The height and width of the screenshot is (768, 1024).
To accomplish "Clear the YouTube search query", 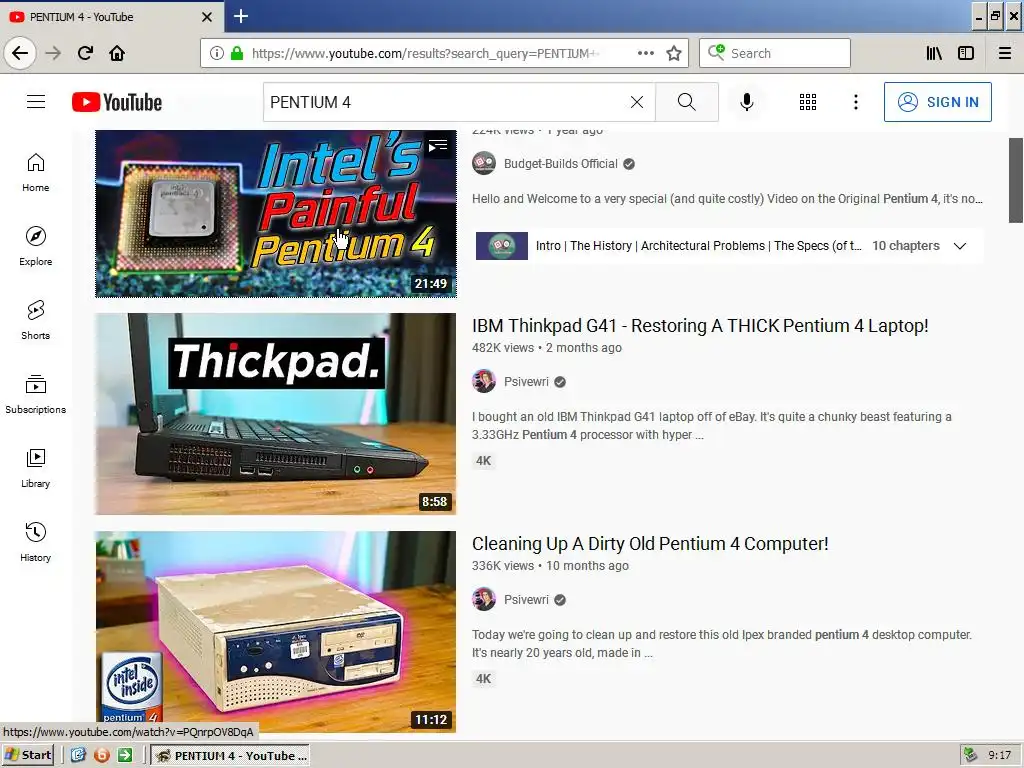I will click(x=637, y=102).
